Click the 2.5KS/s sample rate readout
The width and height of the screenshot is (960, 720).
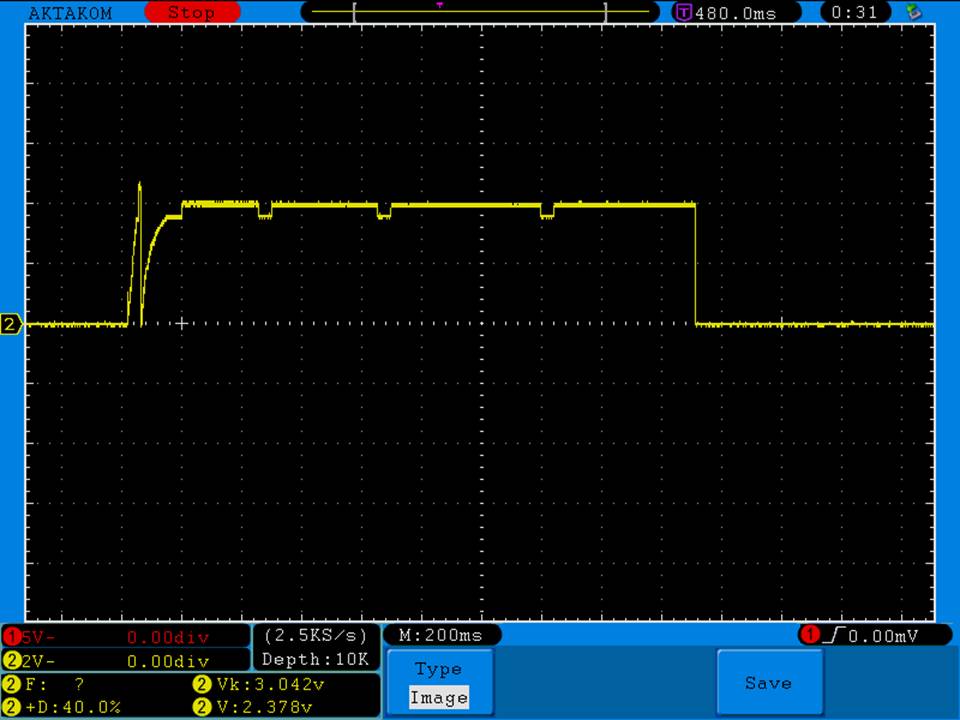[315, 635]
